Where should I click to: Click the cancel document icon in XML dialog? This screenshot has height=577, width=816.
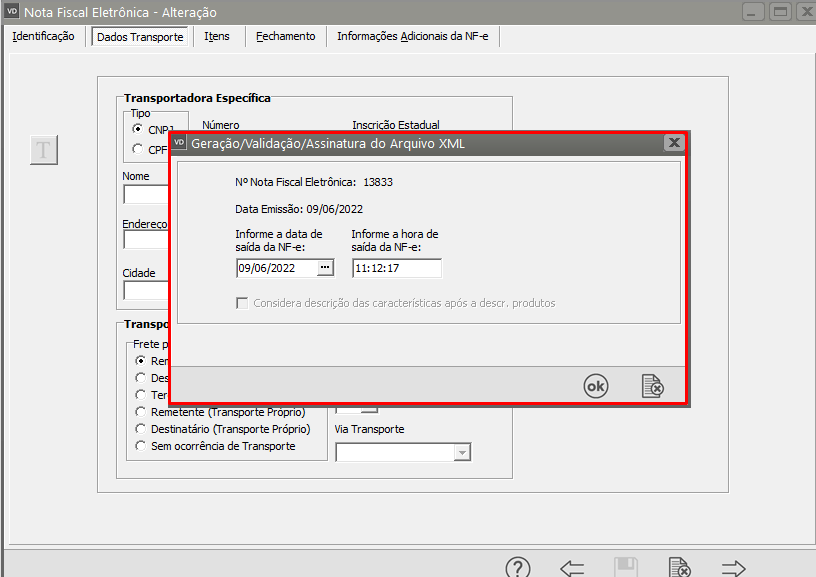click(652, 386)
